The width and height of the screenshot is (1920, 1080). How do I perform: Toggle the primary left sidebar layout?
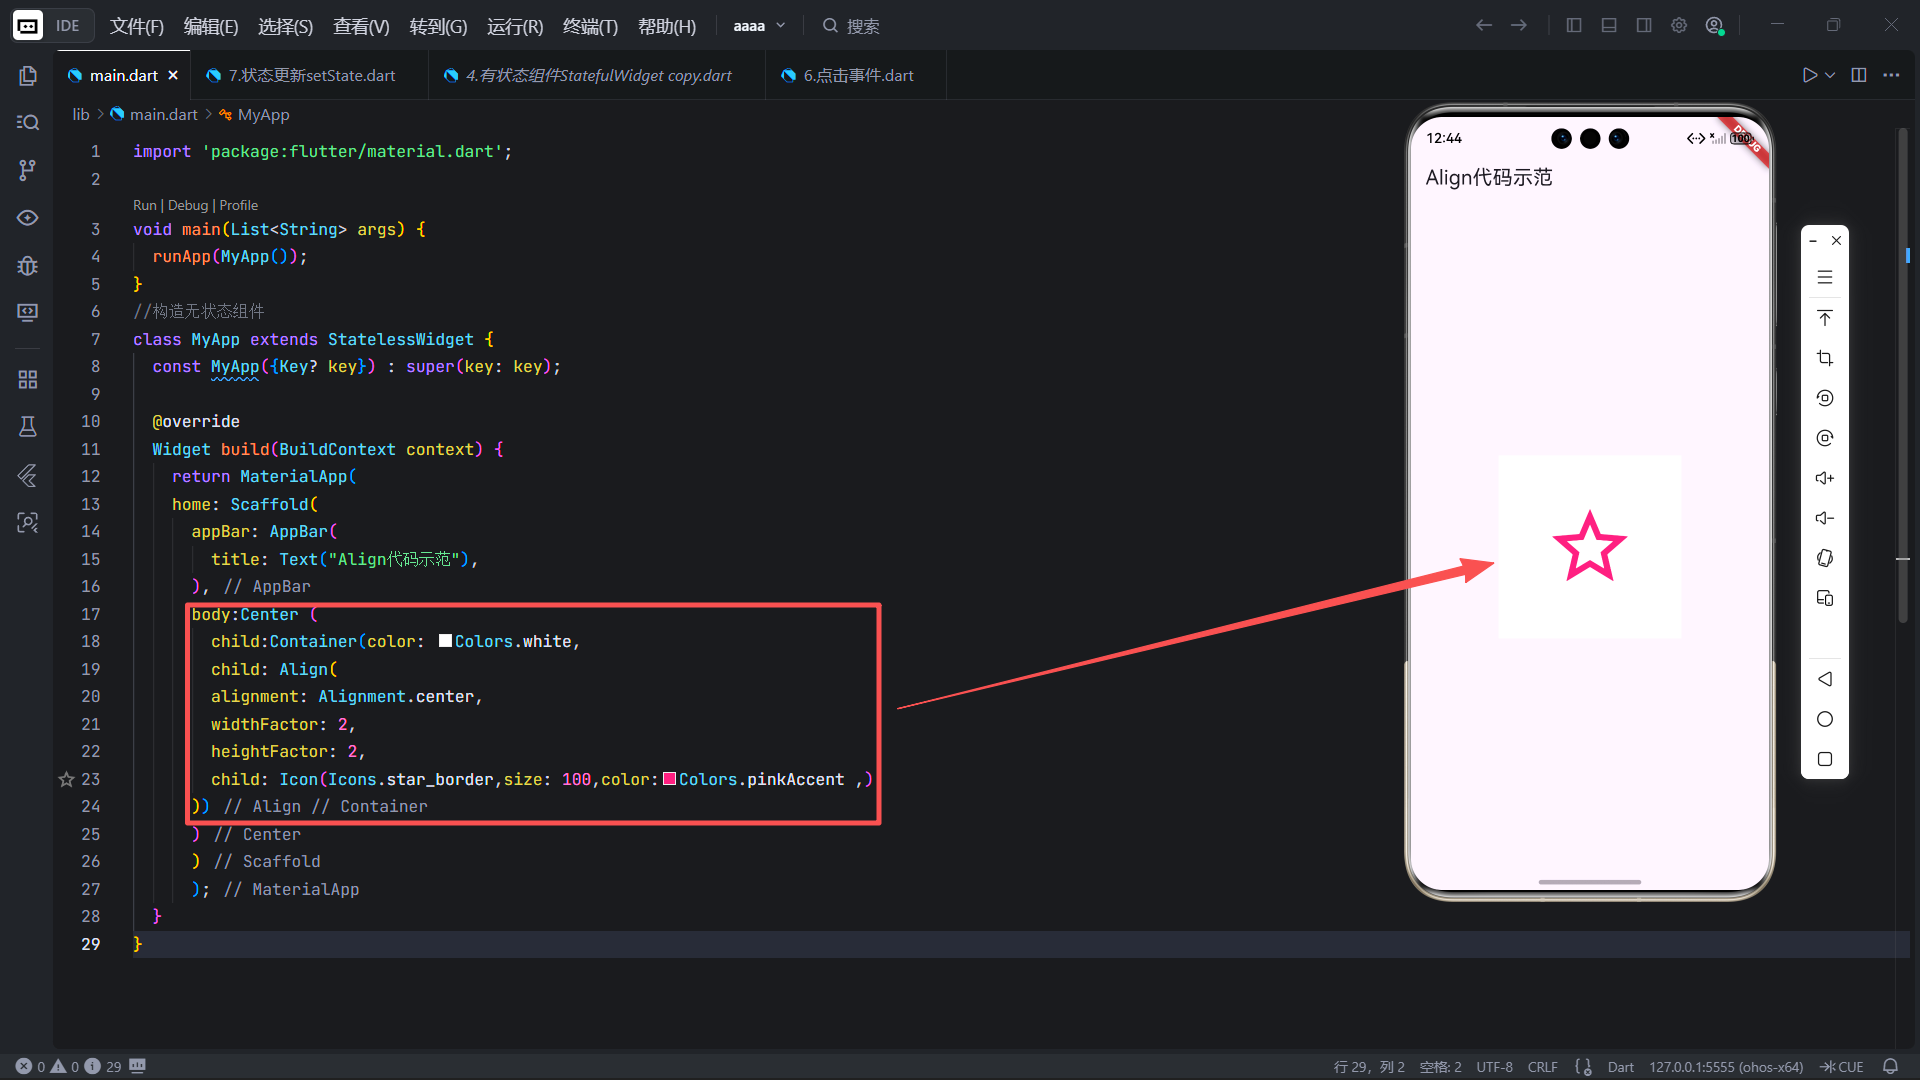(1574, 26)
